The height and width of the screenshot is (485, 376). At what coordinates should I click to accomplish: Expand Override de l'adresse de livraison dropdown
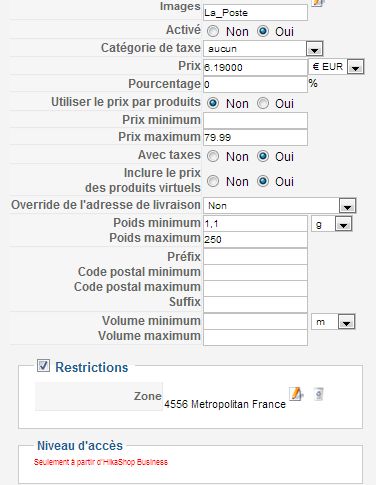click(347, 206)
